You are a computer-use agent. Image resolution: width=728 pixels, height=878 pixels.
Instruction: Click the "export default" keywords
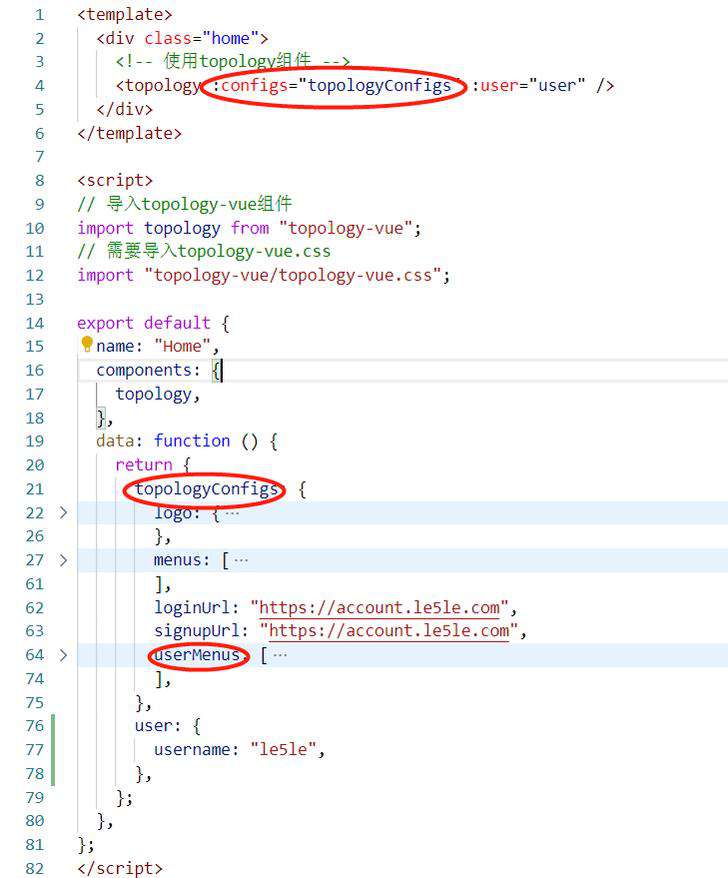[x=144, y=323]
